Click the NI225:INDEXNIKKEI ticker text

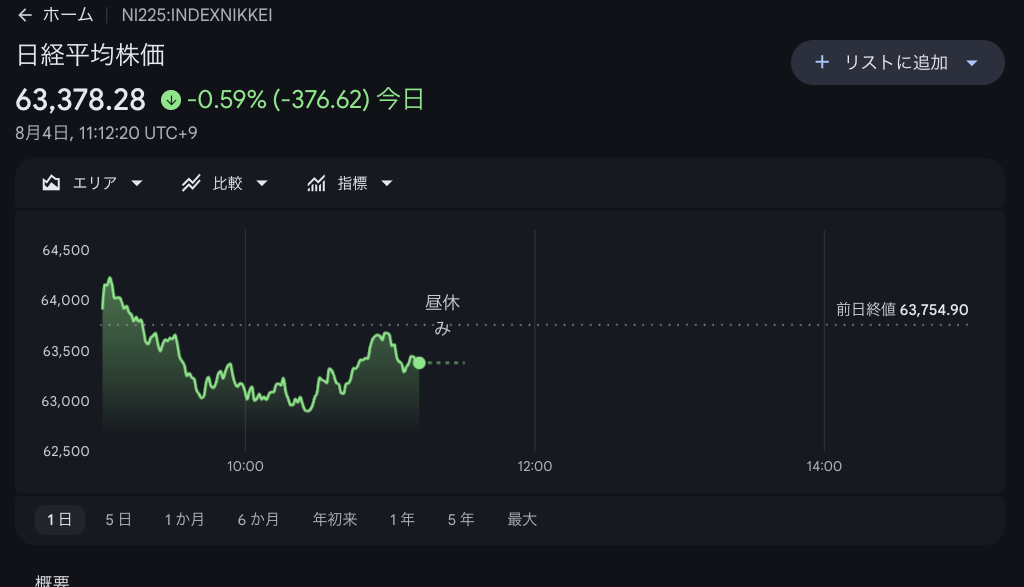point(197,15)
